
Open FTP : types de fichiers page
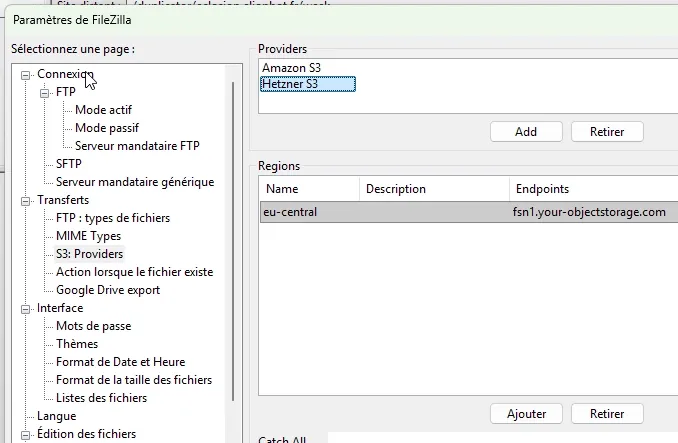[x=113, y=218]
